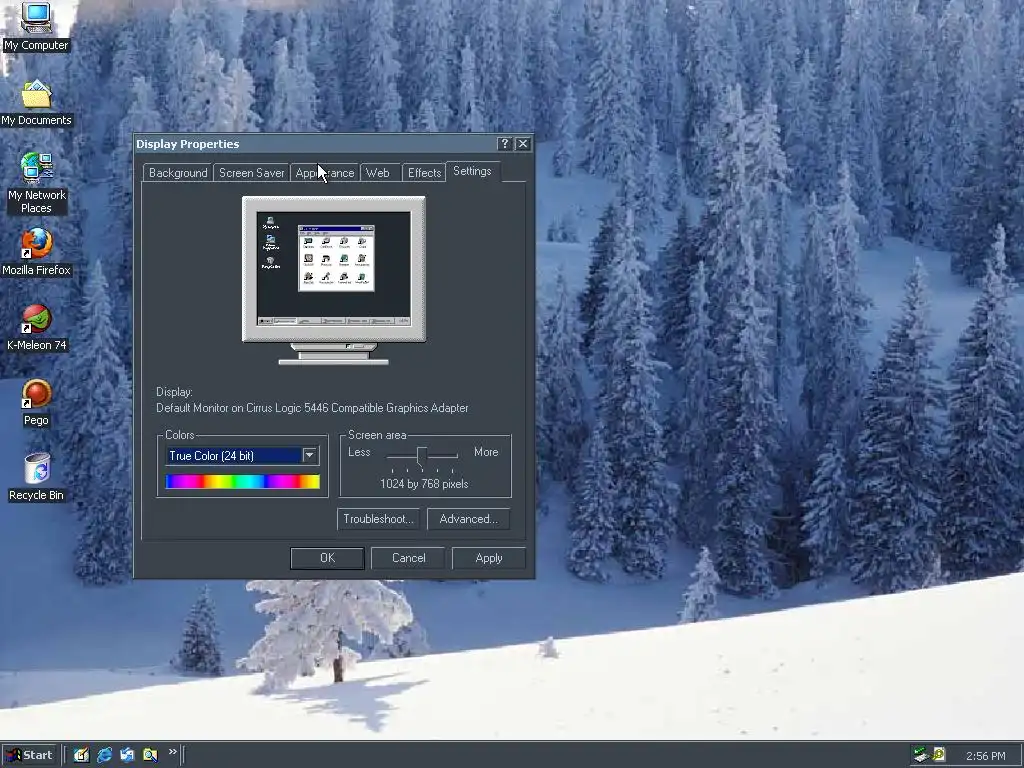Click the Screen area resolution slider thumb

pyautogui.click(x=422, y=458)
